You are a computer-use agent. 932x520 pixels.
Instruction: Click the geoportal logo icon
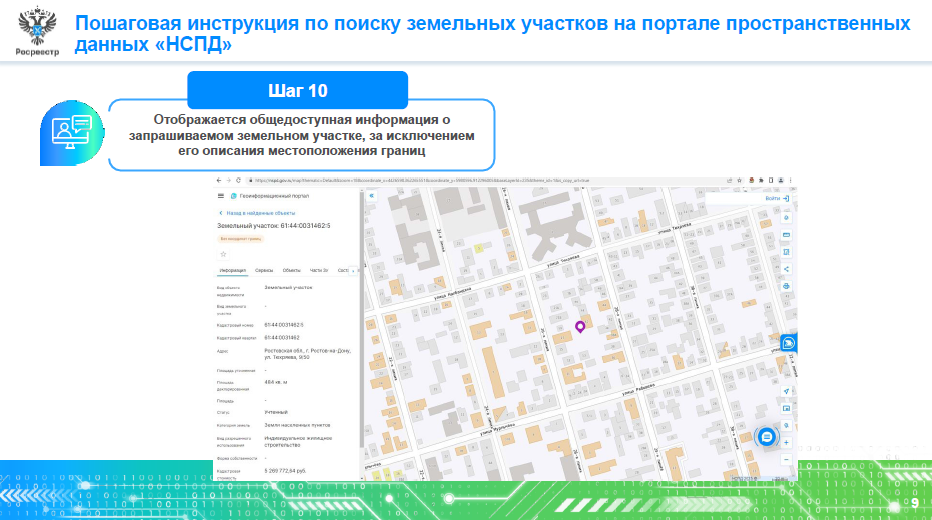pyautogui.click(x=234, y=196)
